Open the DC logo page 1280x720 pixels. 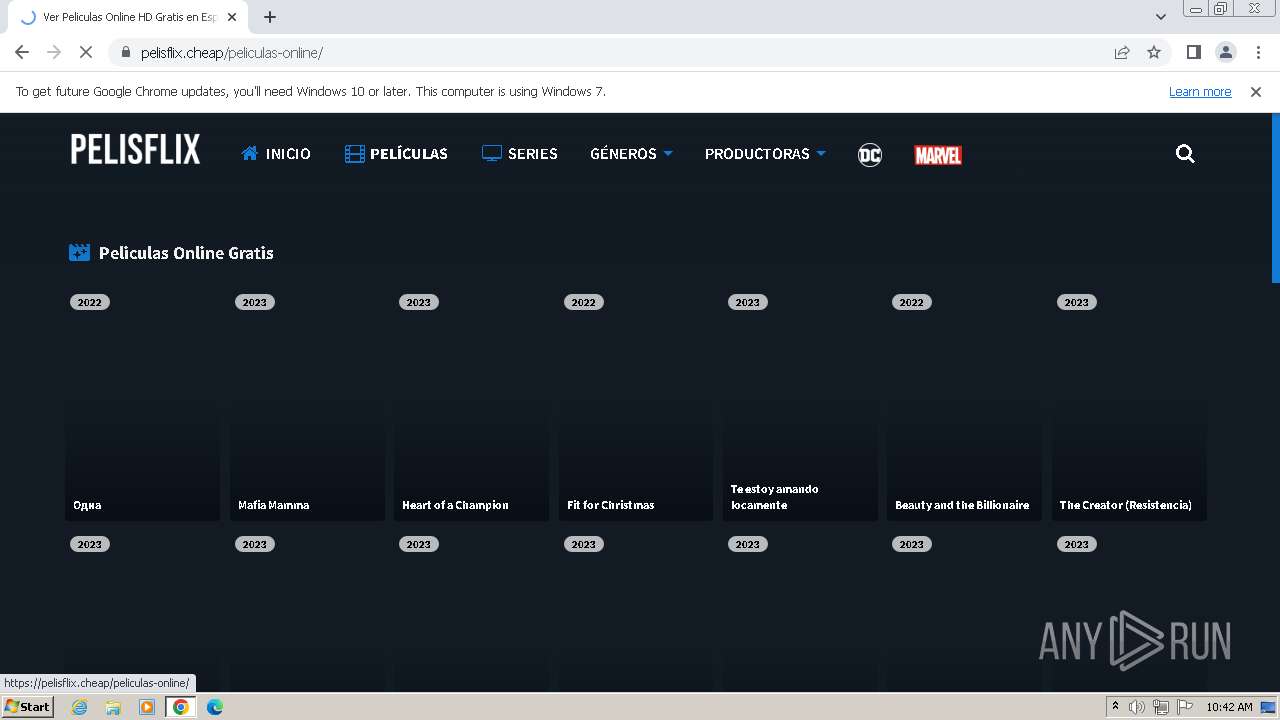click(870, 154)
